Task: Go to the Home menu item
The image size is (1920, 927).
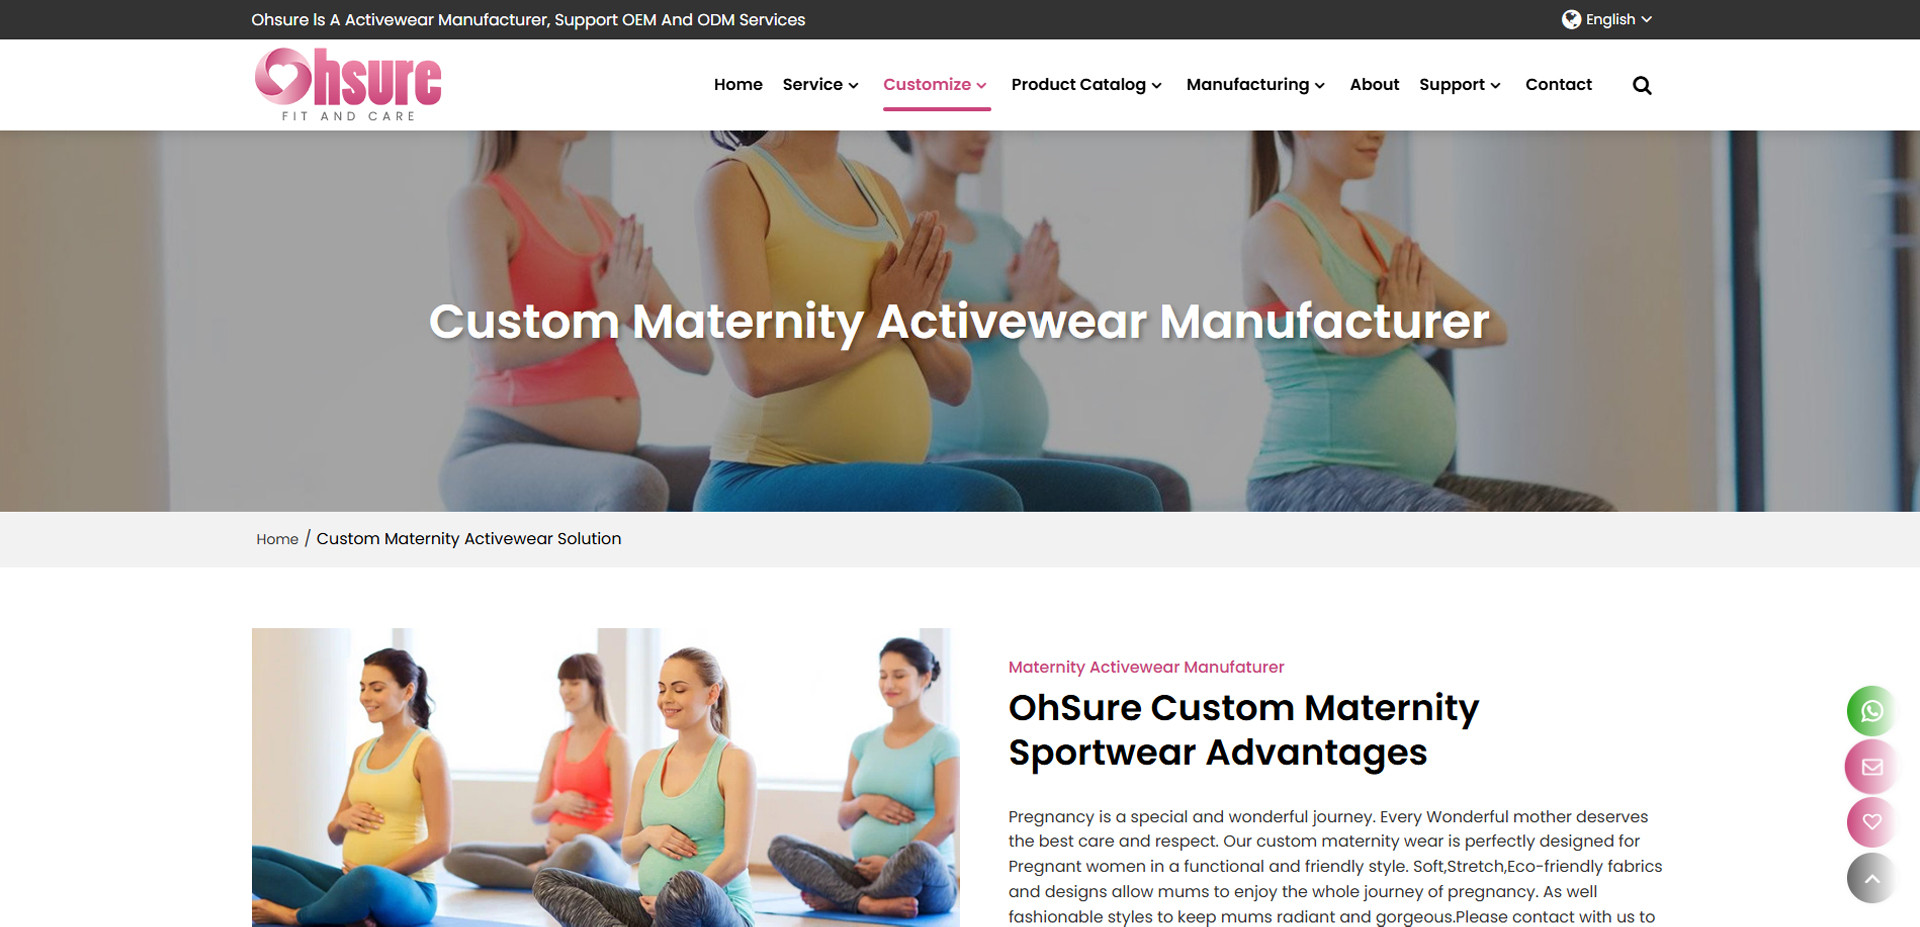Action: pyautogui.click(x=738, y=85)
